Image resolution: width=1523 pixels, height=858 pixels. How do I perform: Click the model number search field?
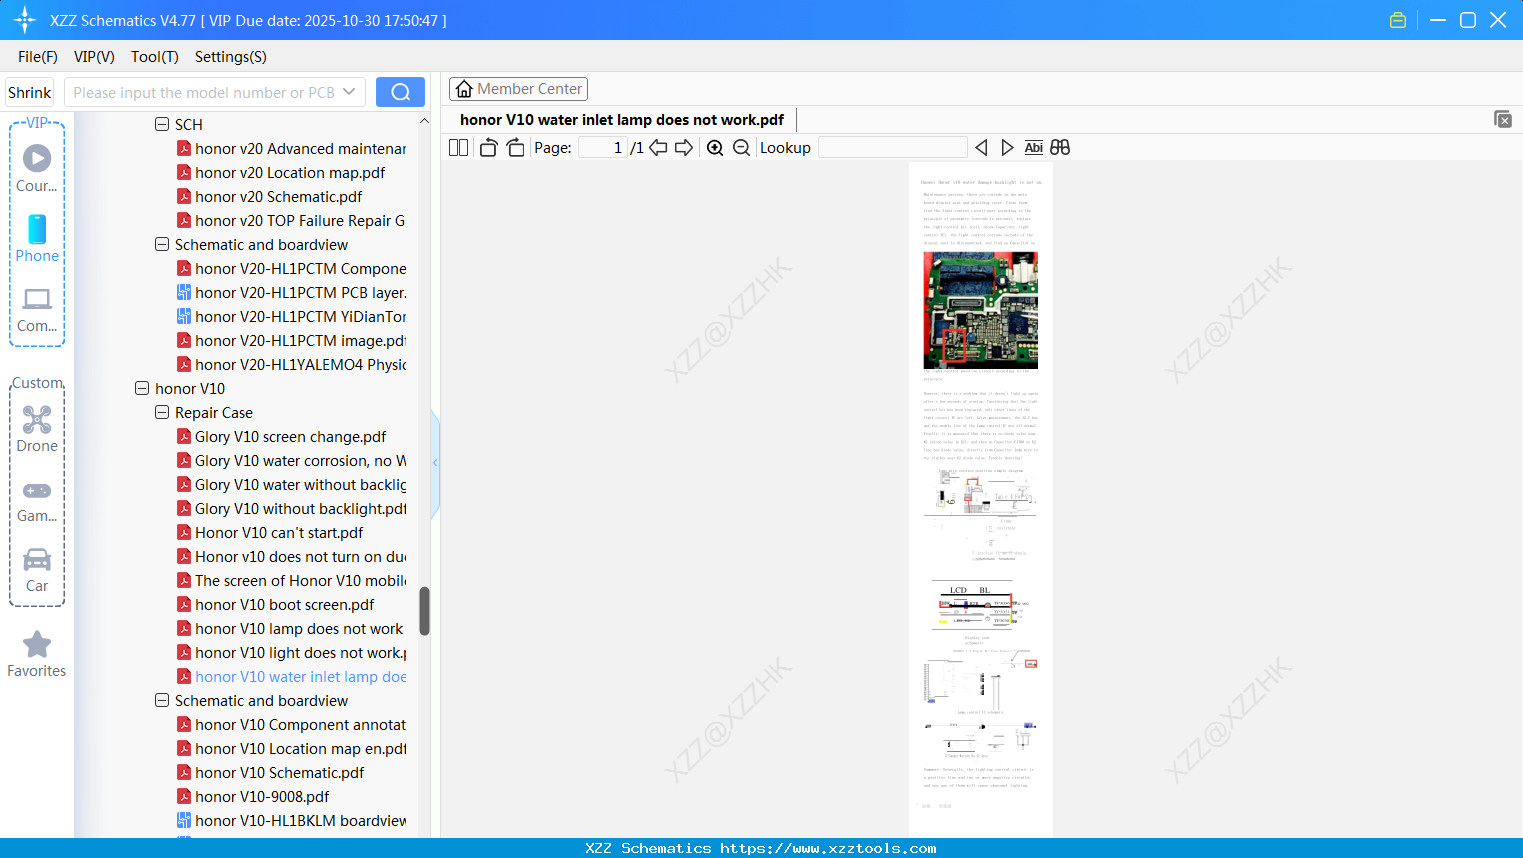[204, 92]
